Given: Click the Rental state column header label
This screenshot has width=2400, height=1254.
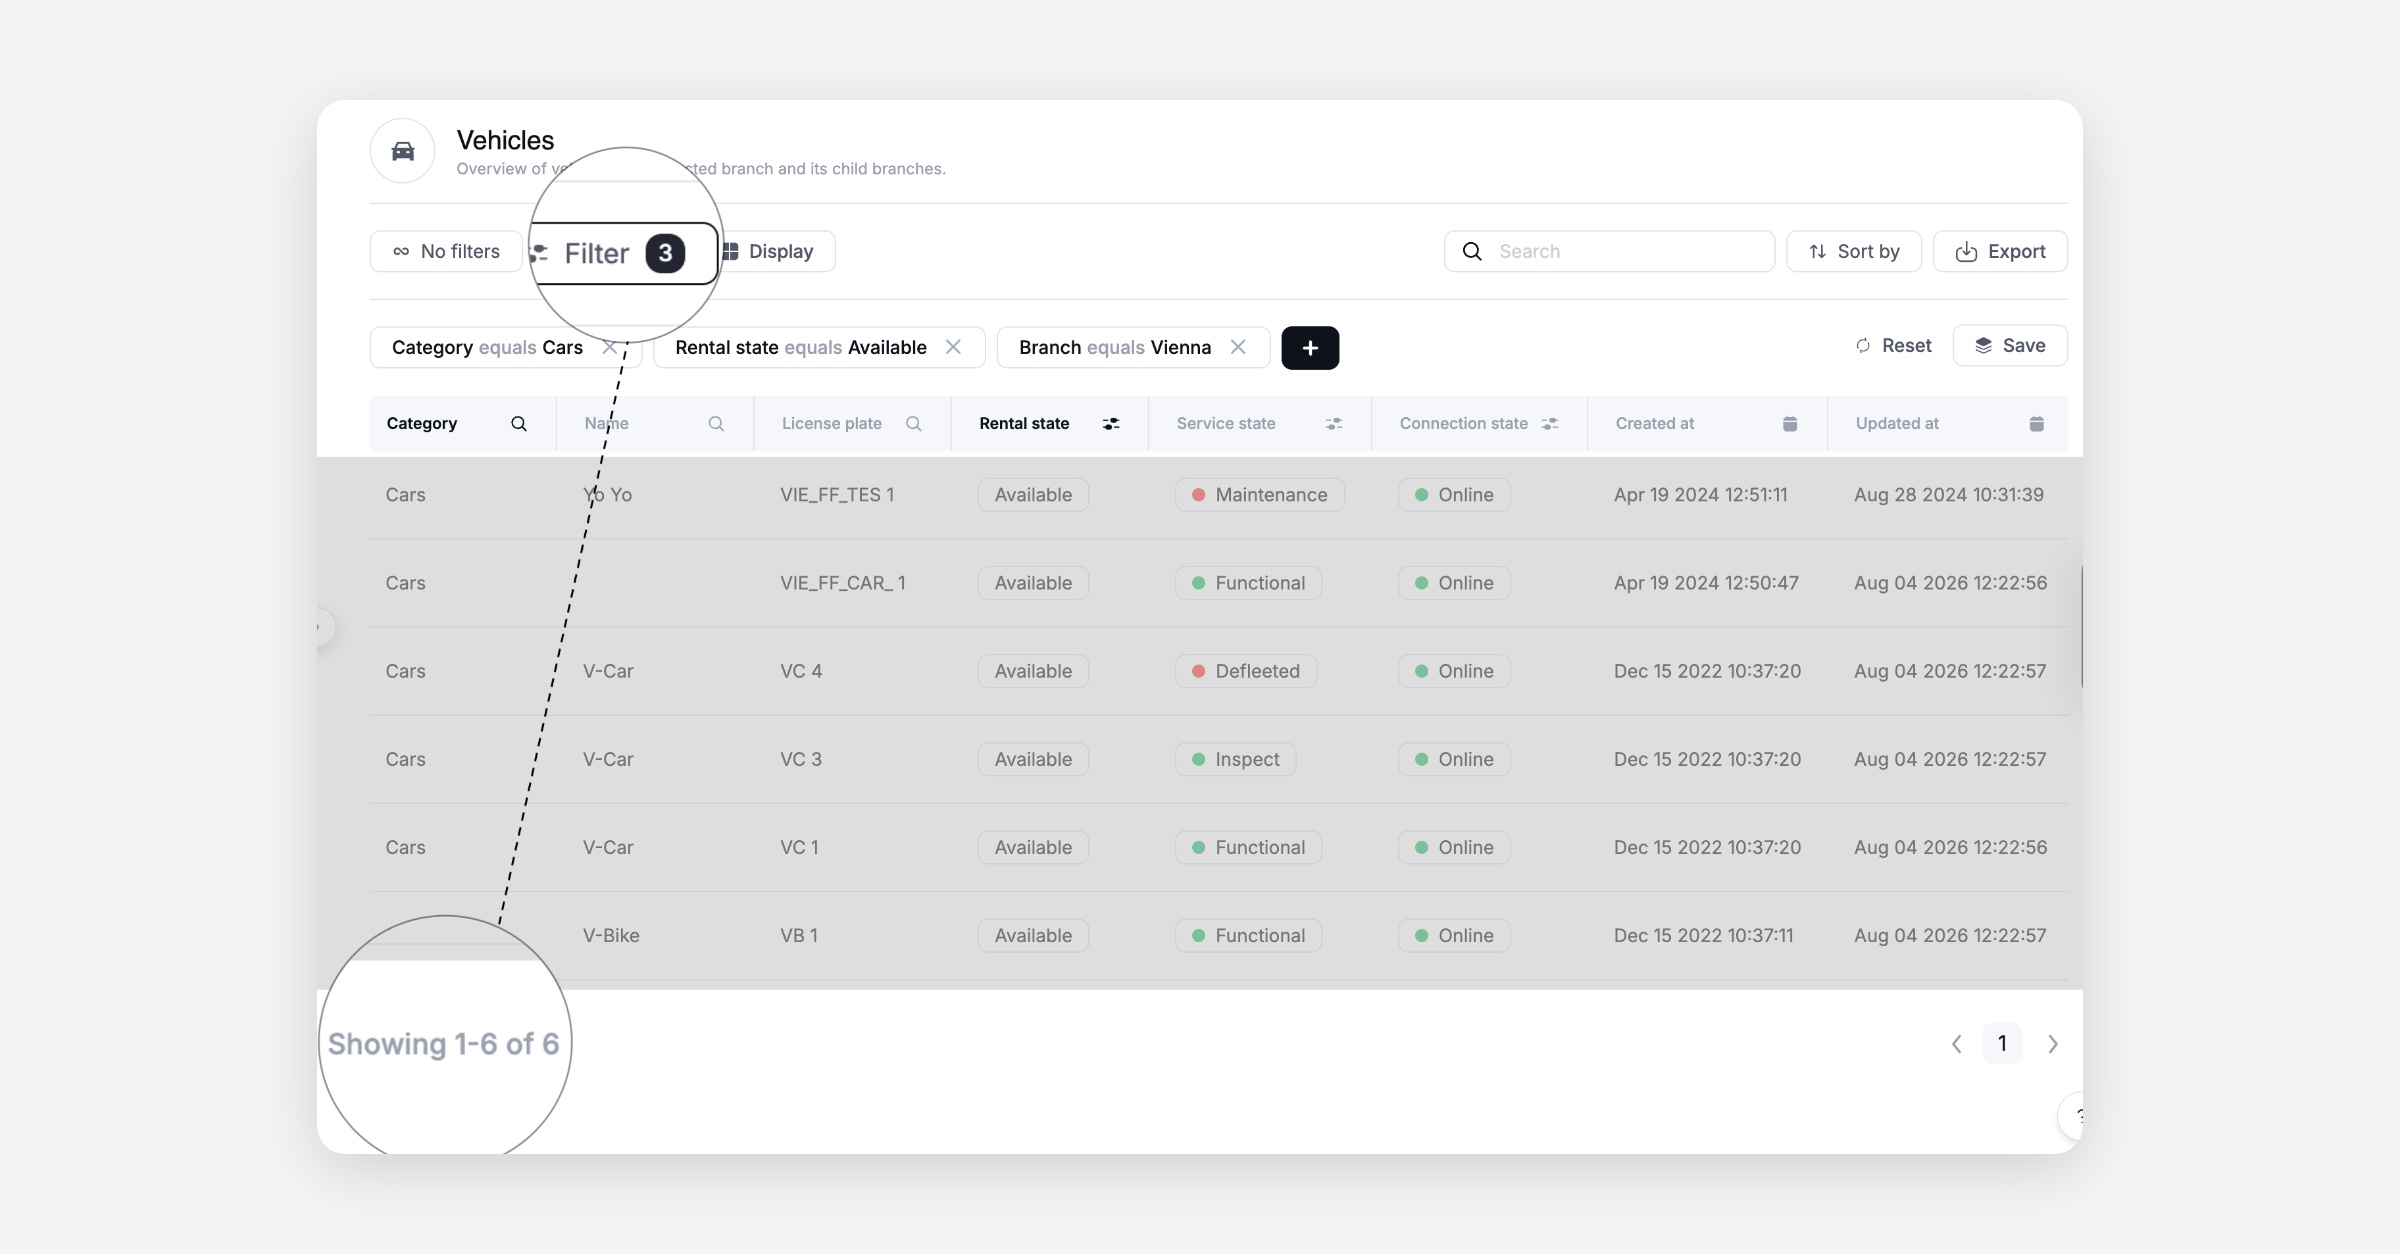Looking at the screenshot, I should (x=1024, y=424).
